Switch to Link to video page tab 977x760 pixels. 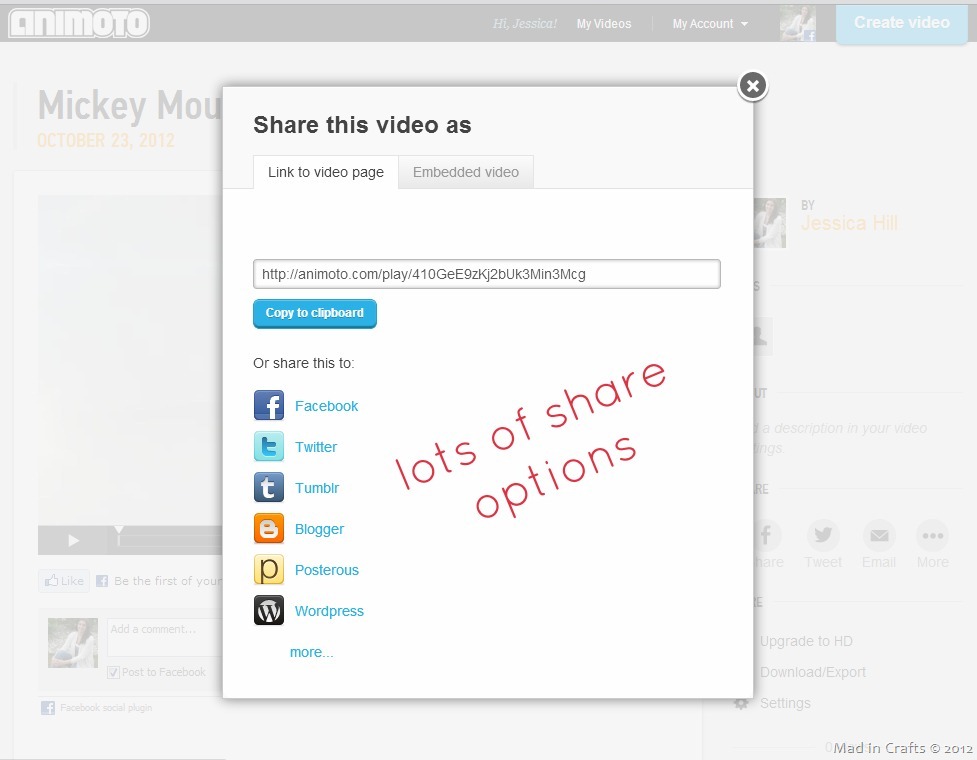point(326,172)
